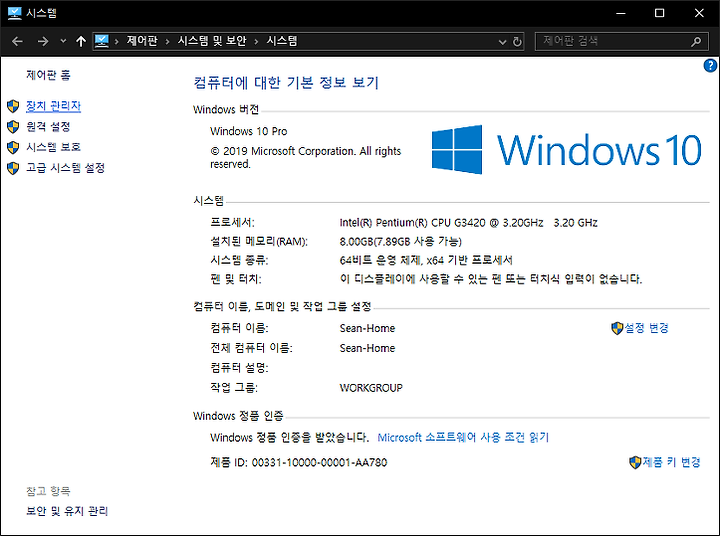Click RAM value 8.00GB(7.89GB 사용 가능)
Image resolution: width=720 pixels, height=536 pixels.
401,242
